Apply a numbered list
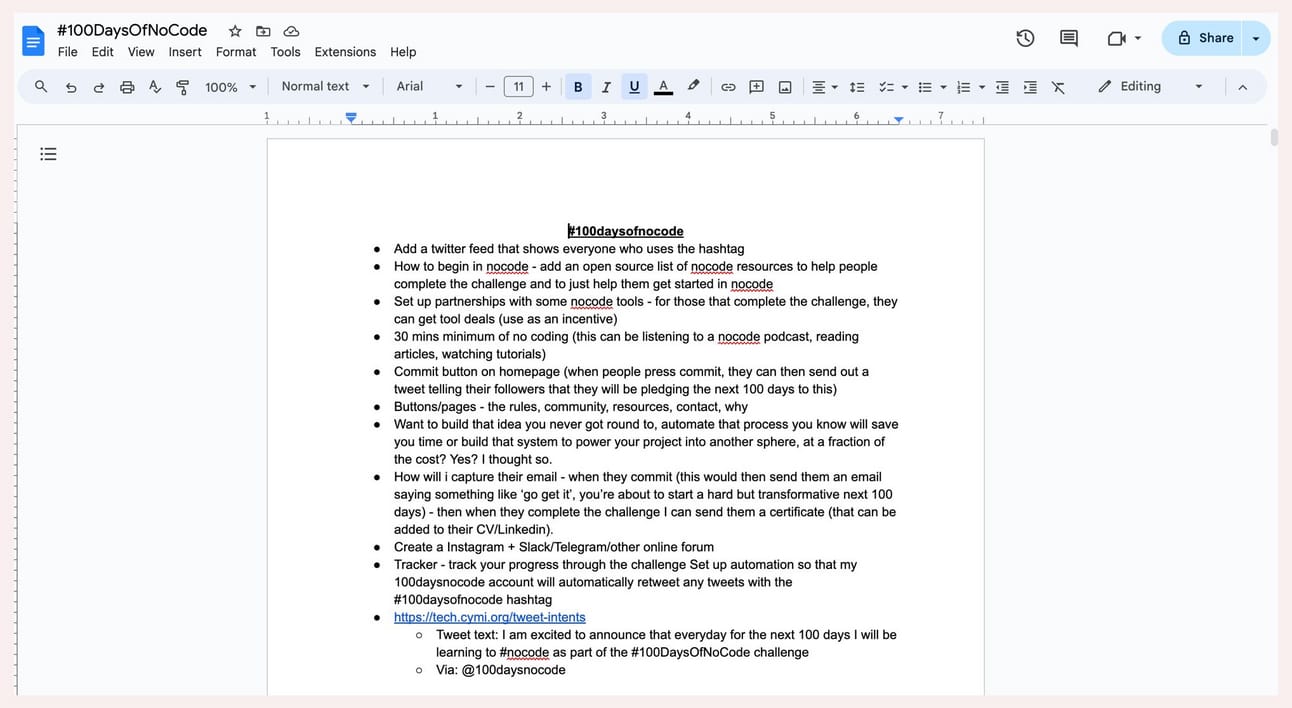The height and width of the screenshot is (708, 1292). click(964, 87)
